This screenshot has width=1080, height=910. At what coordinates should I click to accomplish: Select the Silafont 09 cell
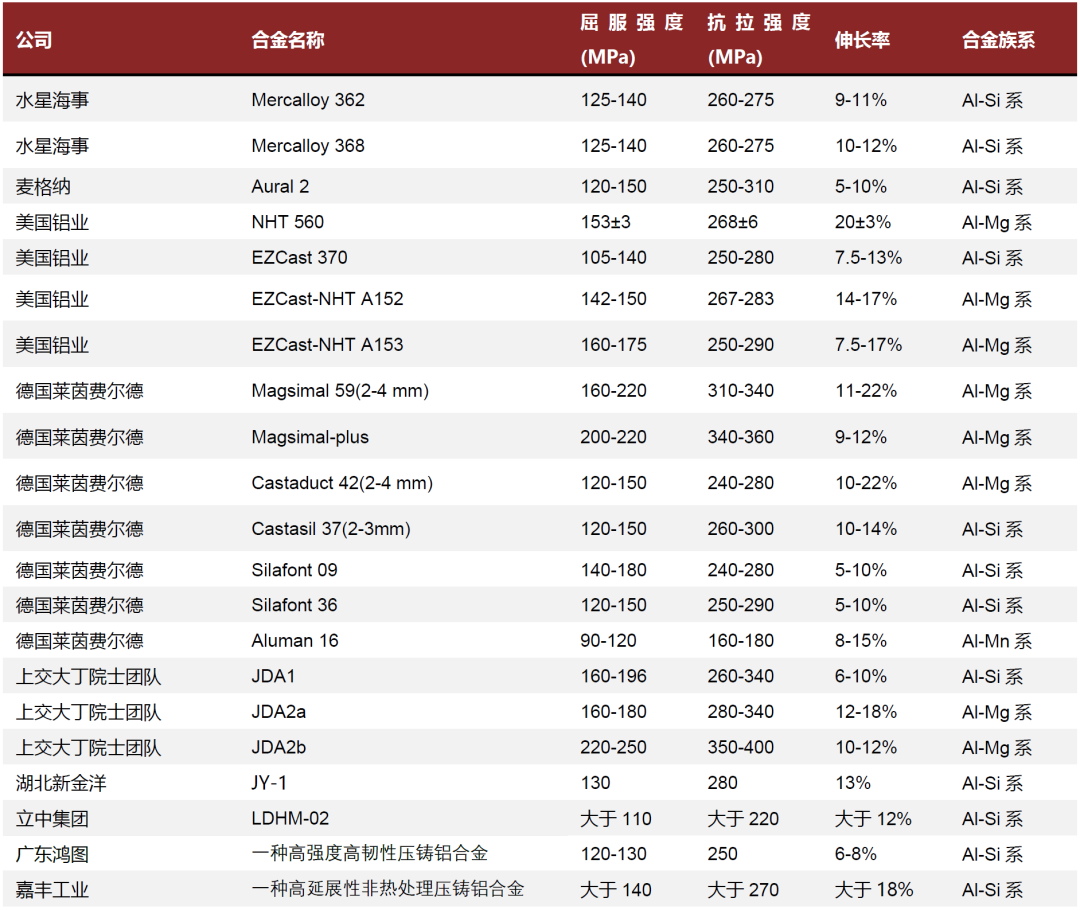pos(294,570)
